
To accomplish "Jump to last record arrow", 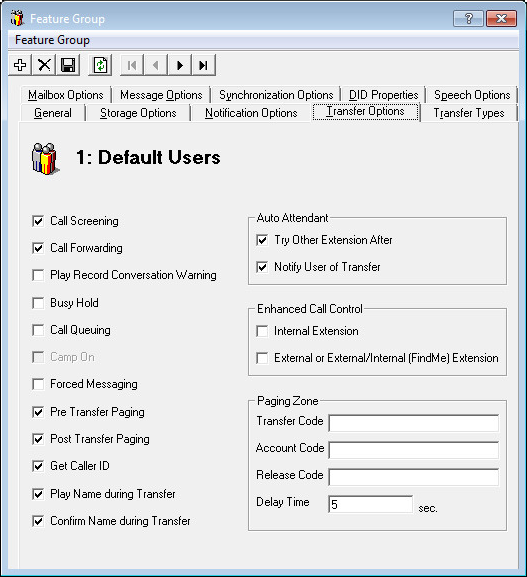I will point(203,65).
